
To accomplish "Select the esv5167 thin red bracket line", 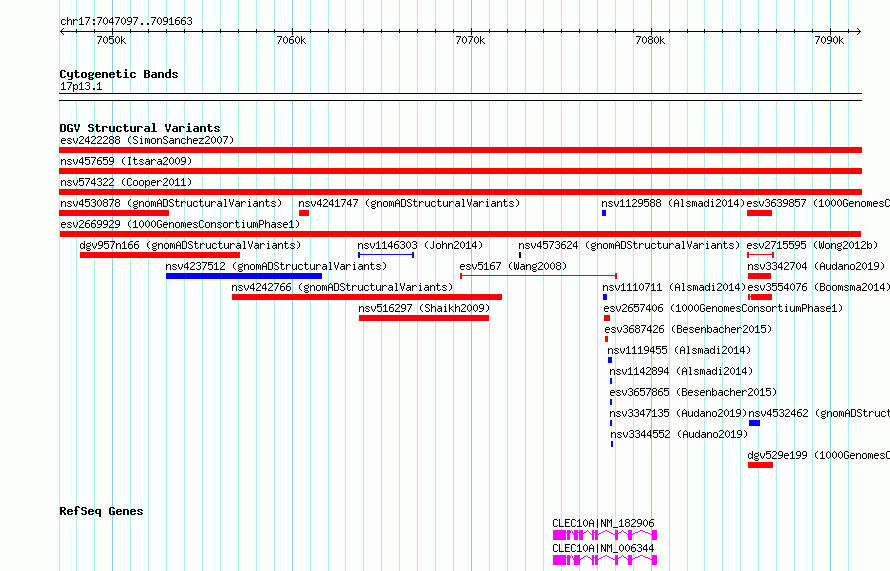I will 539,276.
